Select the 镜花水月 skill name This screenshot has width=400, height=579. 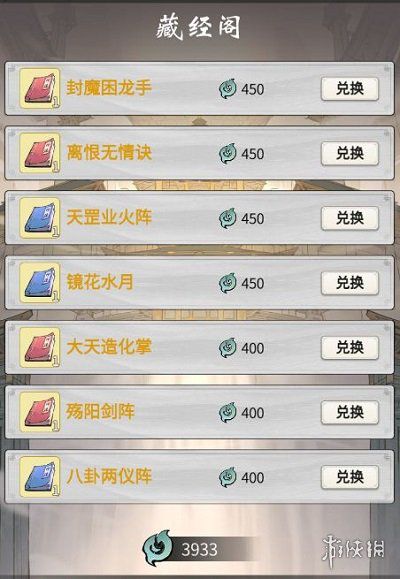[100, 282]
